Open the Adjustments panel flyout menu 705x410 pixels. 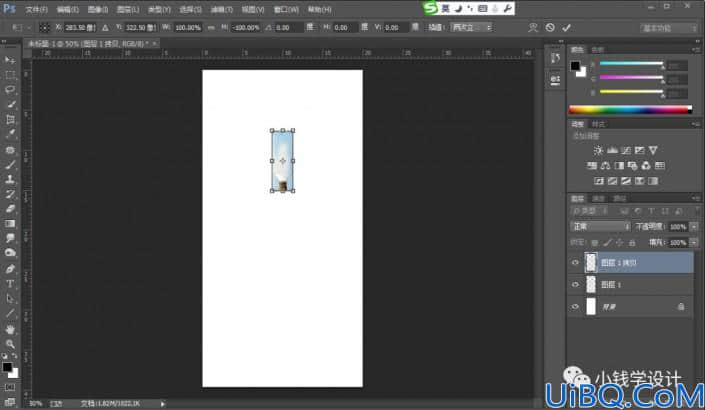click(696, 124)
